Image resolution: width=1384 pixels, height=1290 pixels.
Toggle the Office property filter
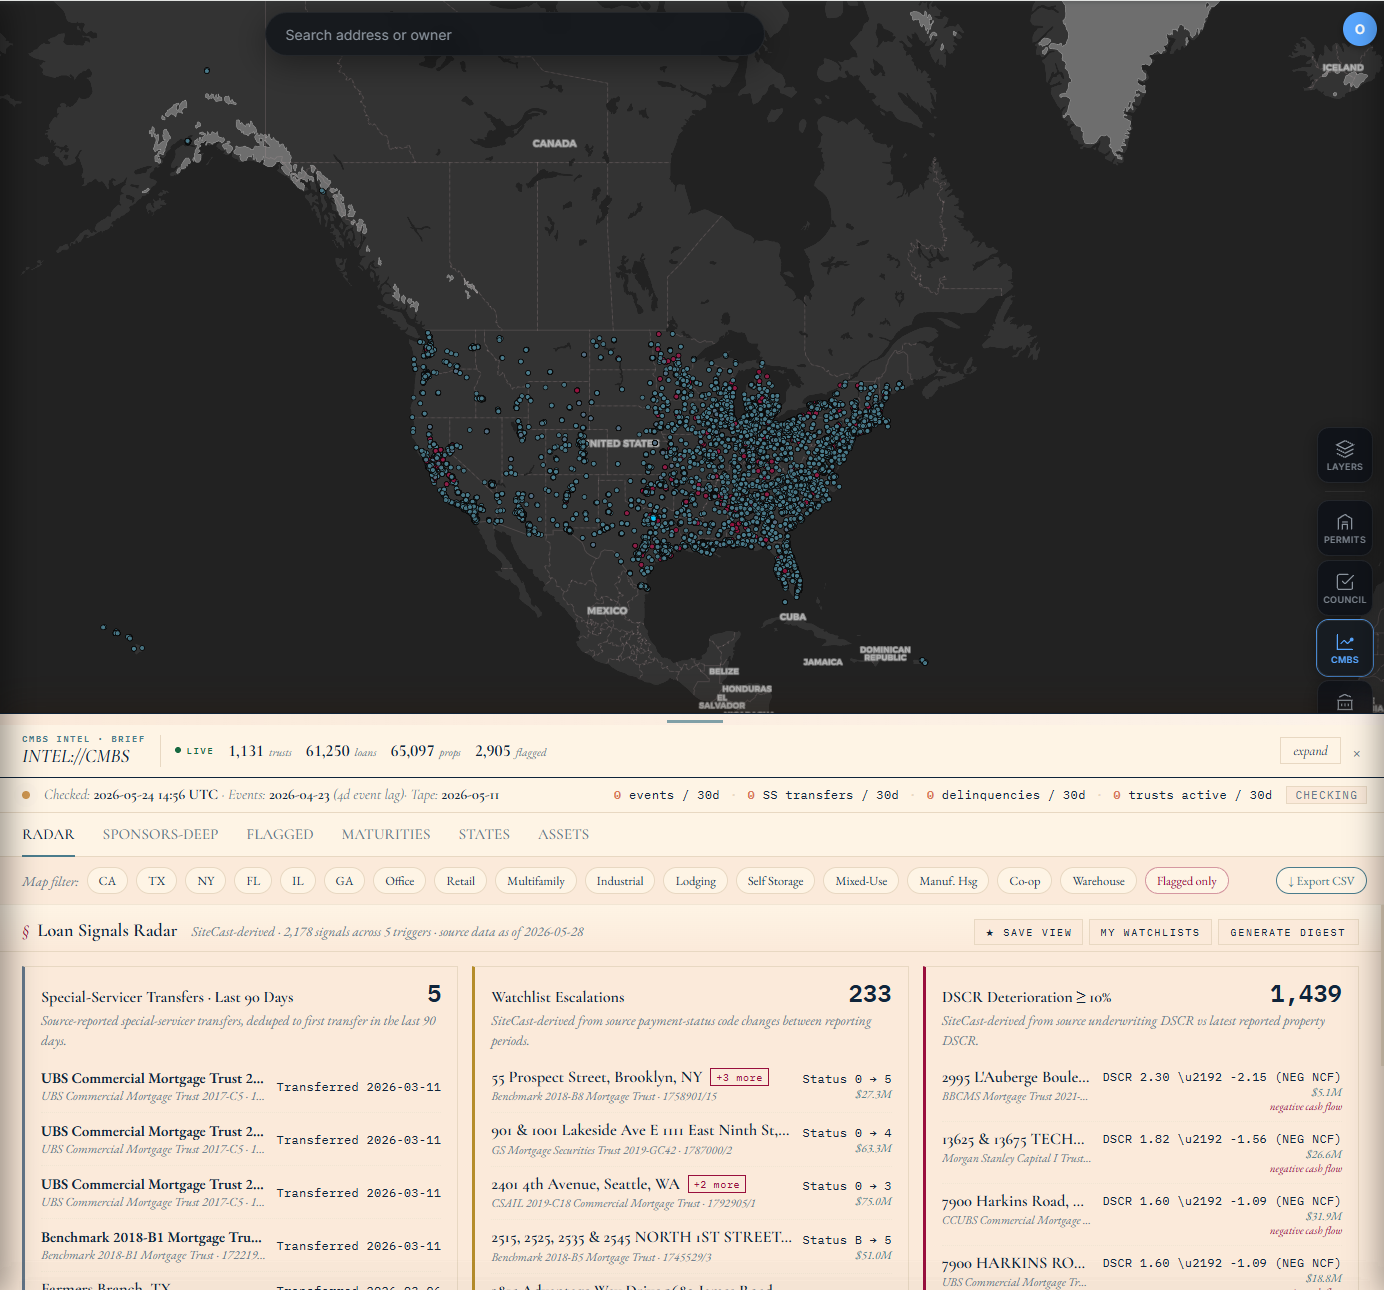click(400, 881)
